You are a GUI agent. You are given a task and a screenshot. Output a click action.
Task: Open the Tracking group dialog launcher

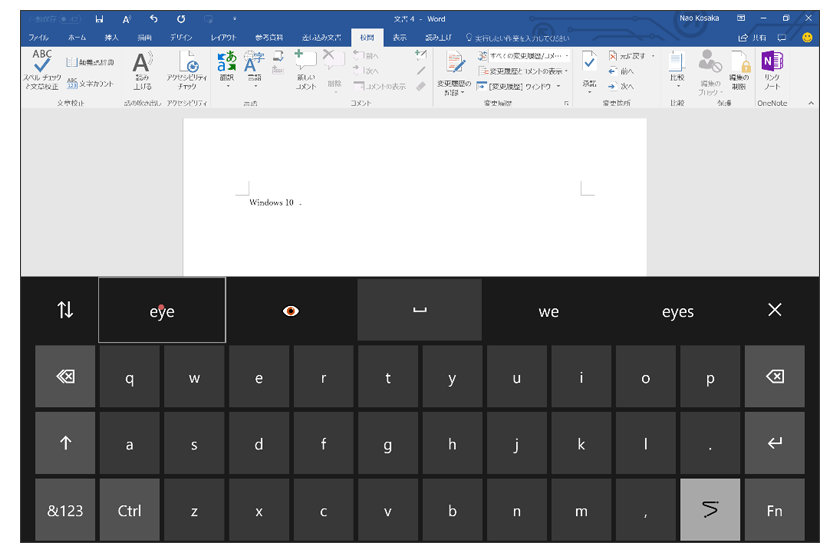click(x=566, y=103)
